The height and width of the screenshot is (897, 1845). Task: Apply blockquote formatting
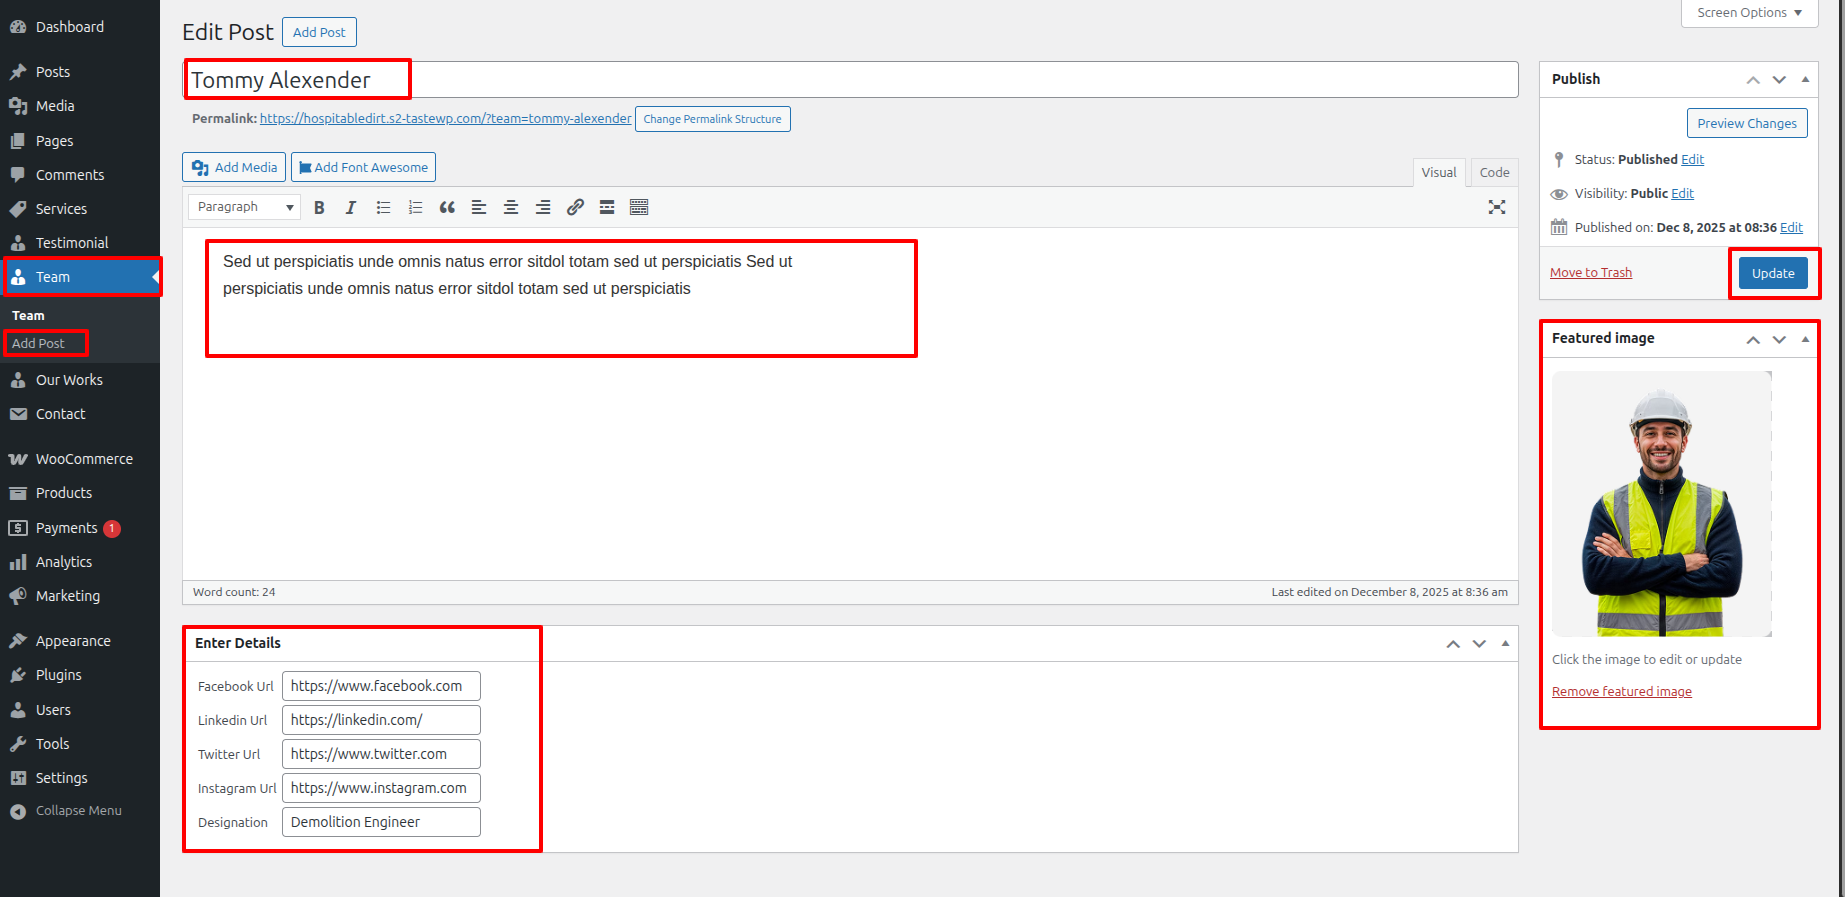pos(447,207)
